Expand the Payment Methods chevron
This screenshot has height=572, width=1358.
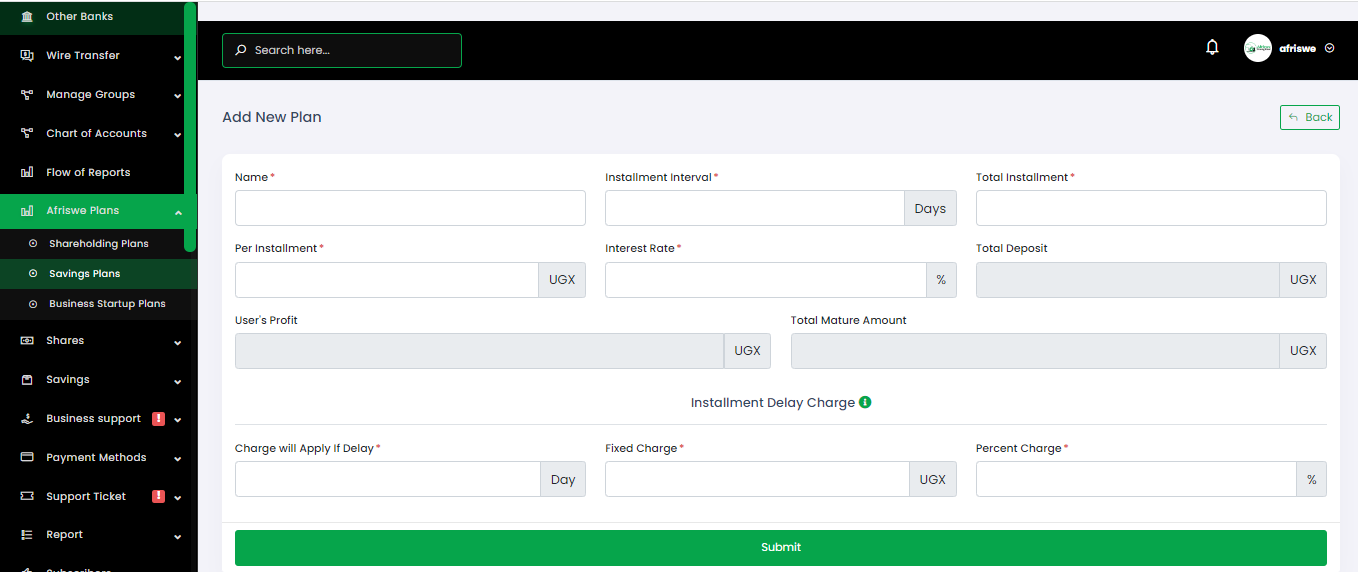coord(177,459)
